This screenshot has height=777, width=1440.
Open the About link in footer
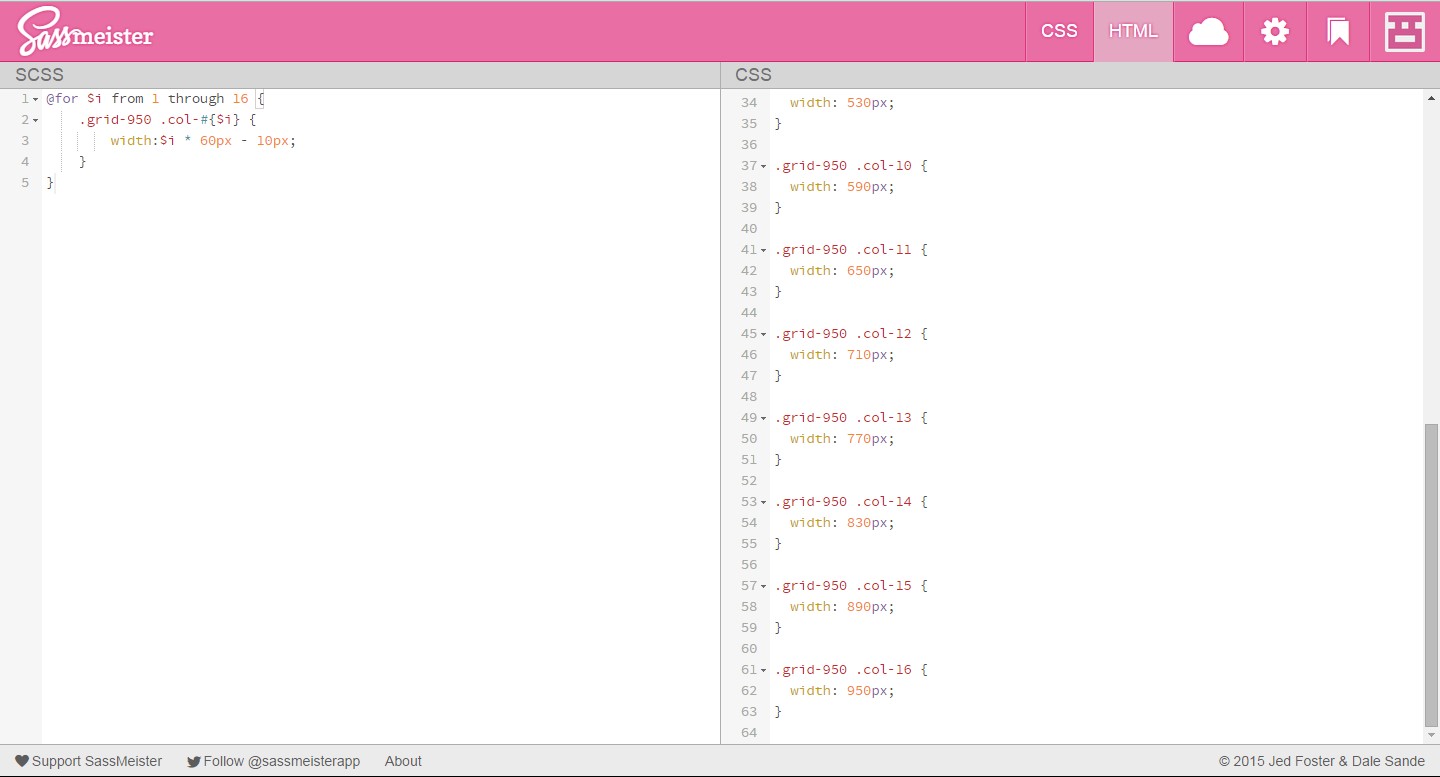403,761
